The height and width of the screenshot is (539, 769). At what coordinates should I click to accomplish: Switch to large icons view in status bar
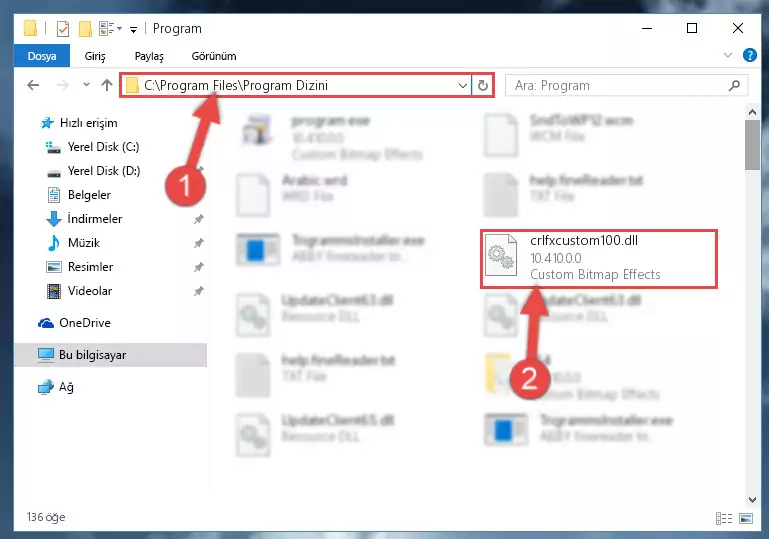tap(746, 518)
